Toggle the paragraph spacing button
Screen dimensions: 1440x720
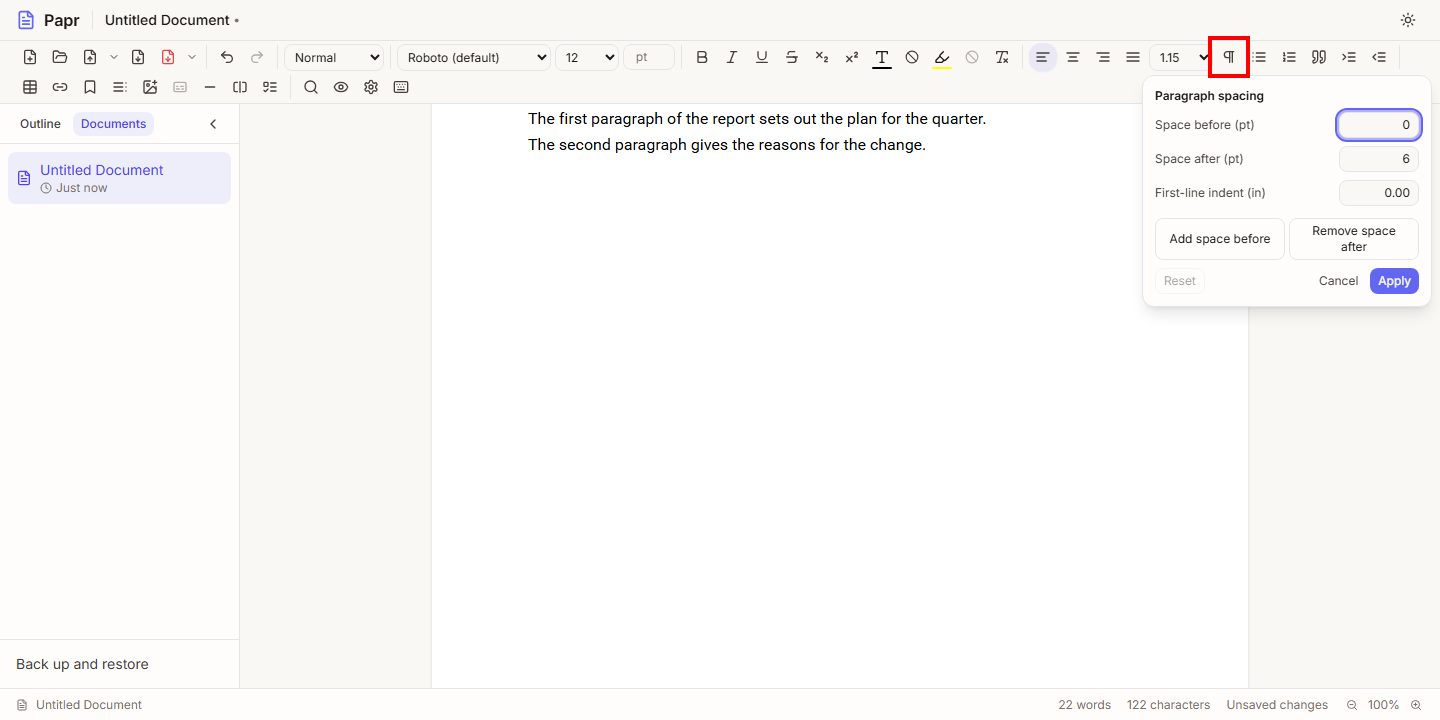[1229, 57]
